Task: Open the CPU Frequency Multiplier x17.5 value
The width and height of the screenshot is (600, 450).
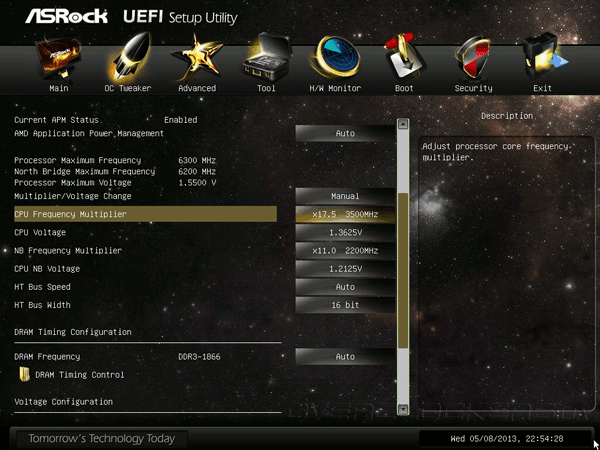Action: 345,214
